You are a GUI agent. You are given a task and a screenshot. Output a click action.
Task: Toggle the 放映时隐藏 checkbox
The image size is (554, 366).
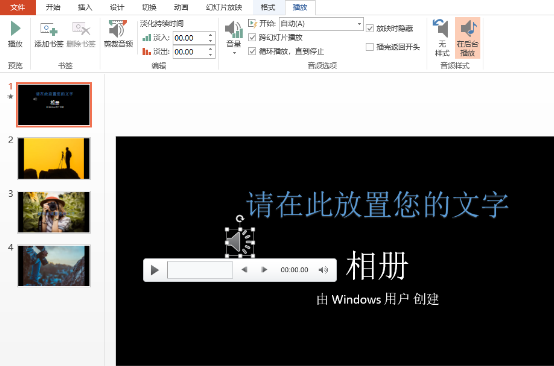370,28
